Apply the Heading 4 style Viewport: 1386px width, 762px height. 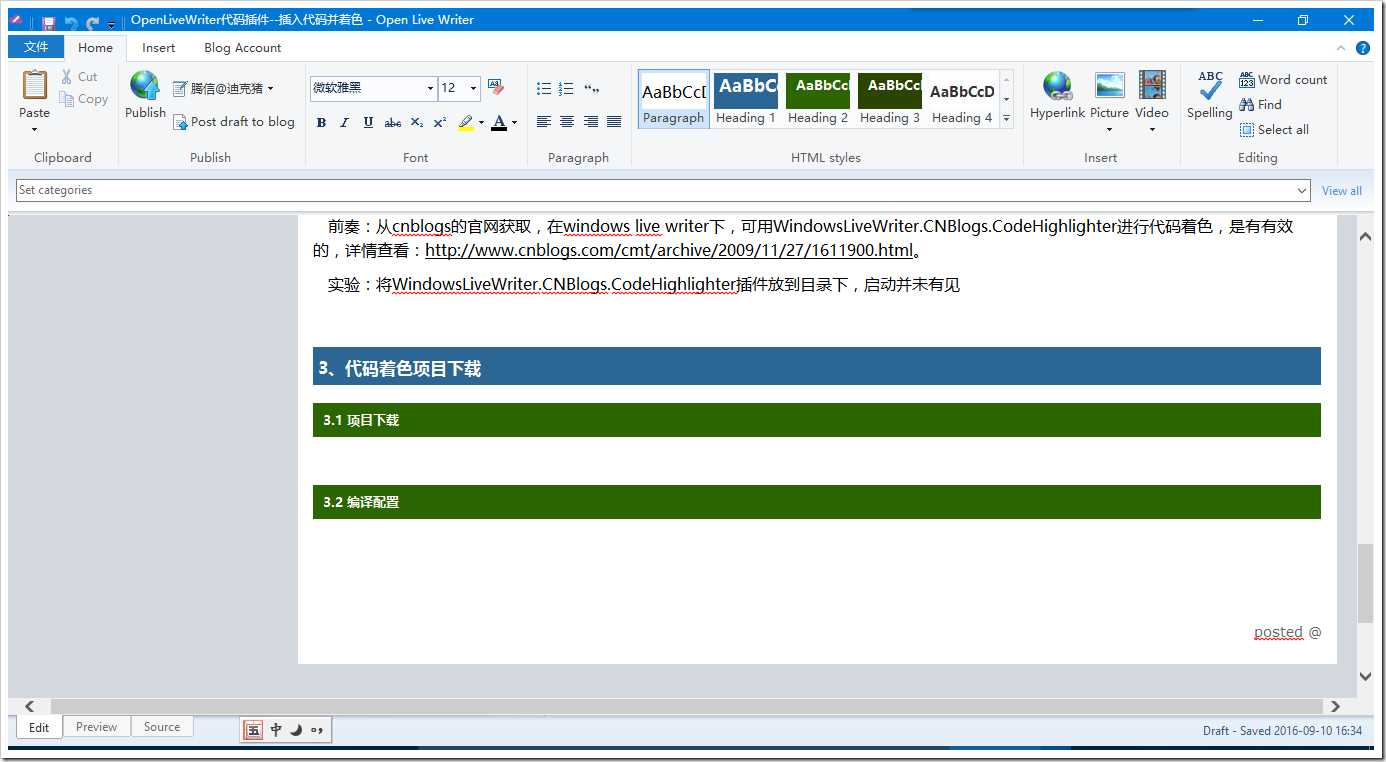click(962, 99)
